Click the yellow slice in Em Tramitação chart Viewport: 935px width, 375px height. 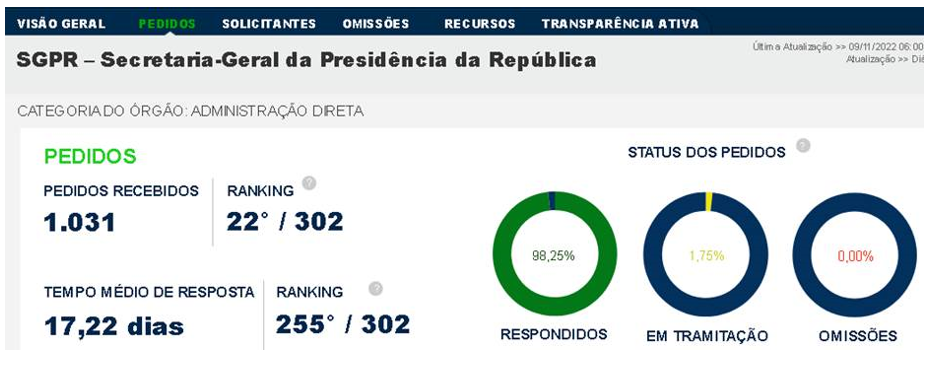point(708,202)
